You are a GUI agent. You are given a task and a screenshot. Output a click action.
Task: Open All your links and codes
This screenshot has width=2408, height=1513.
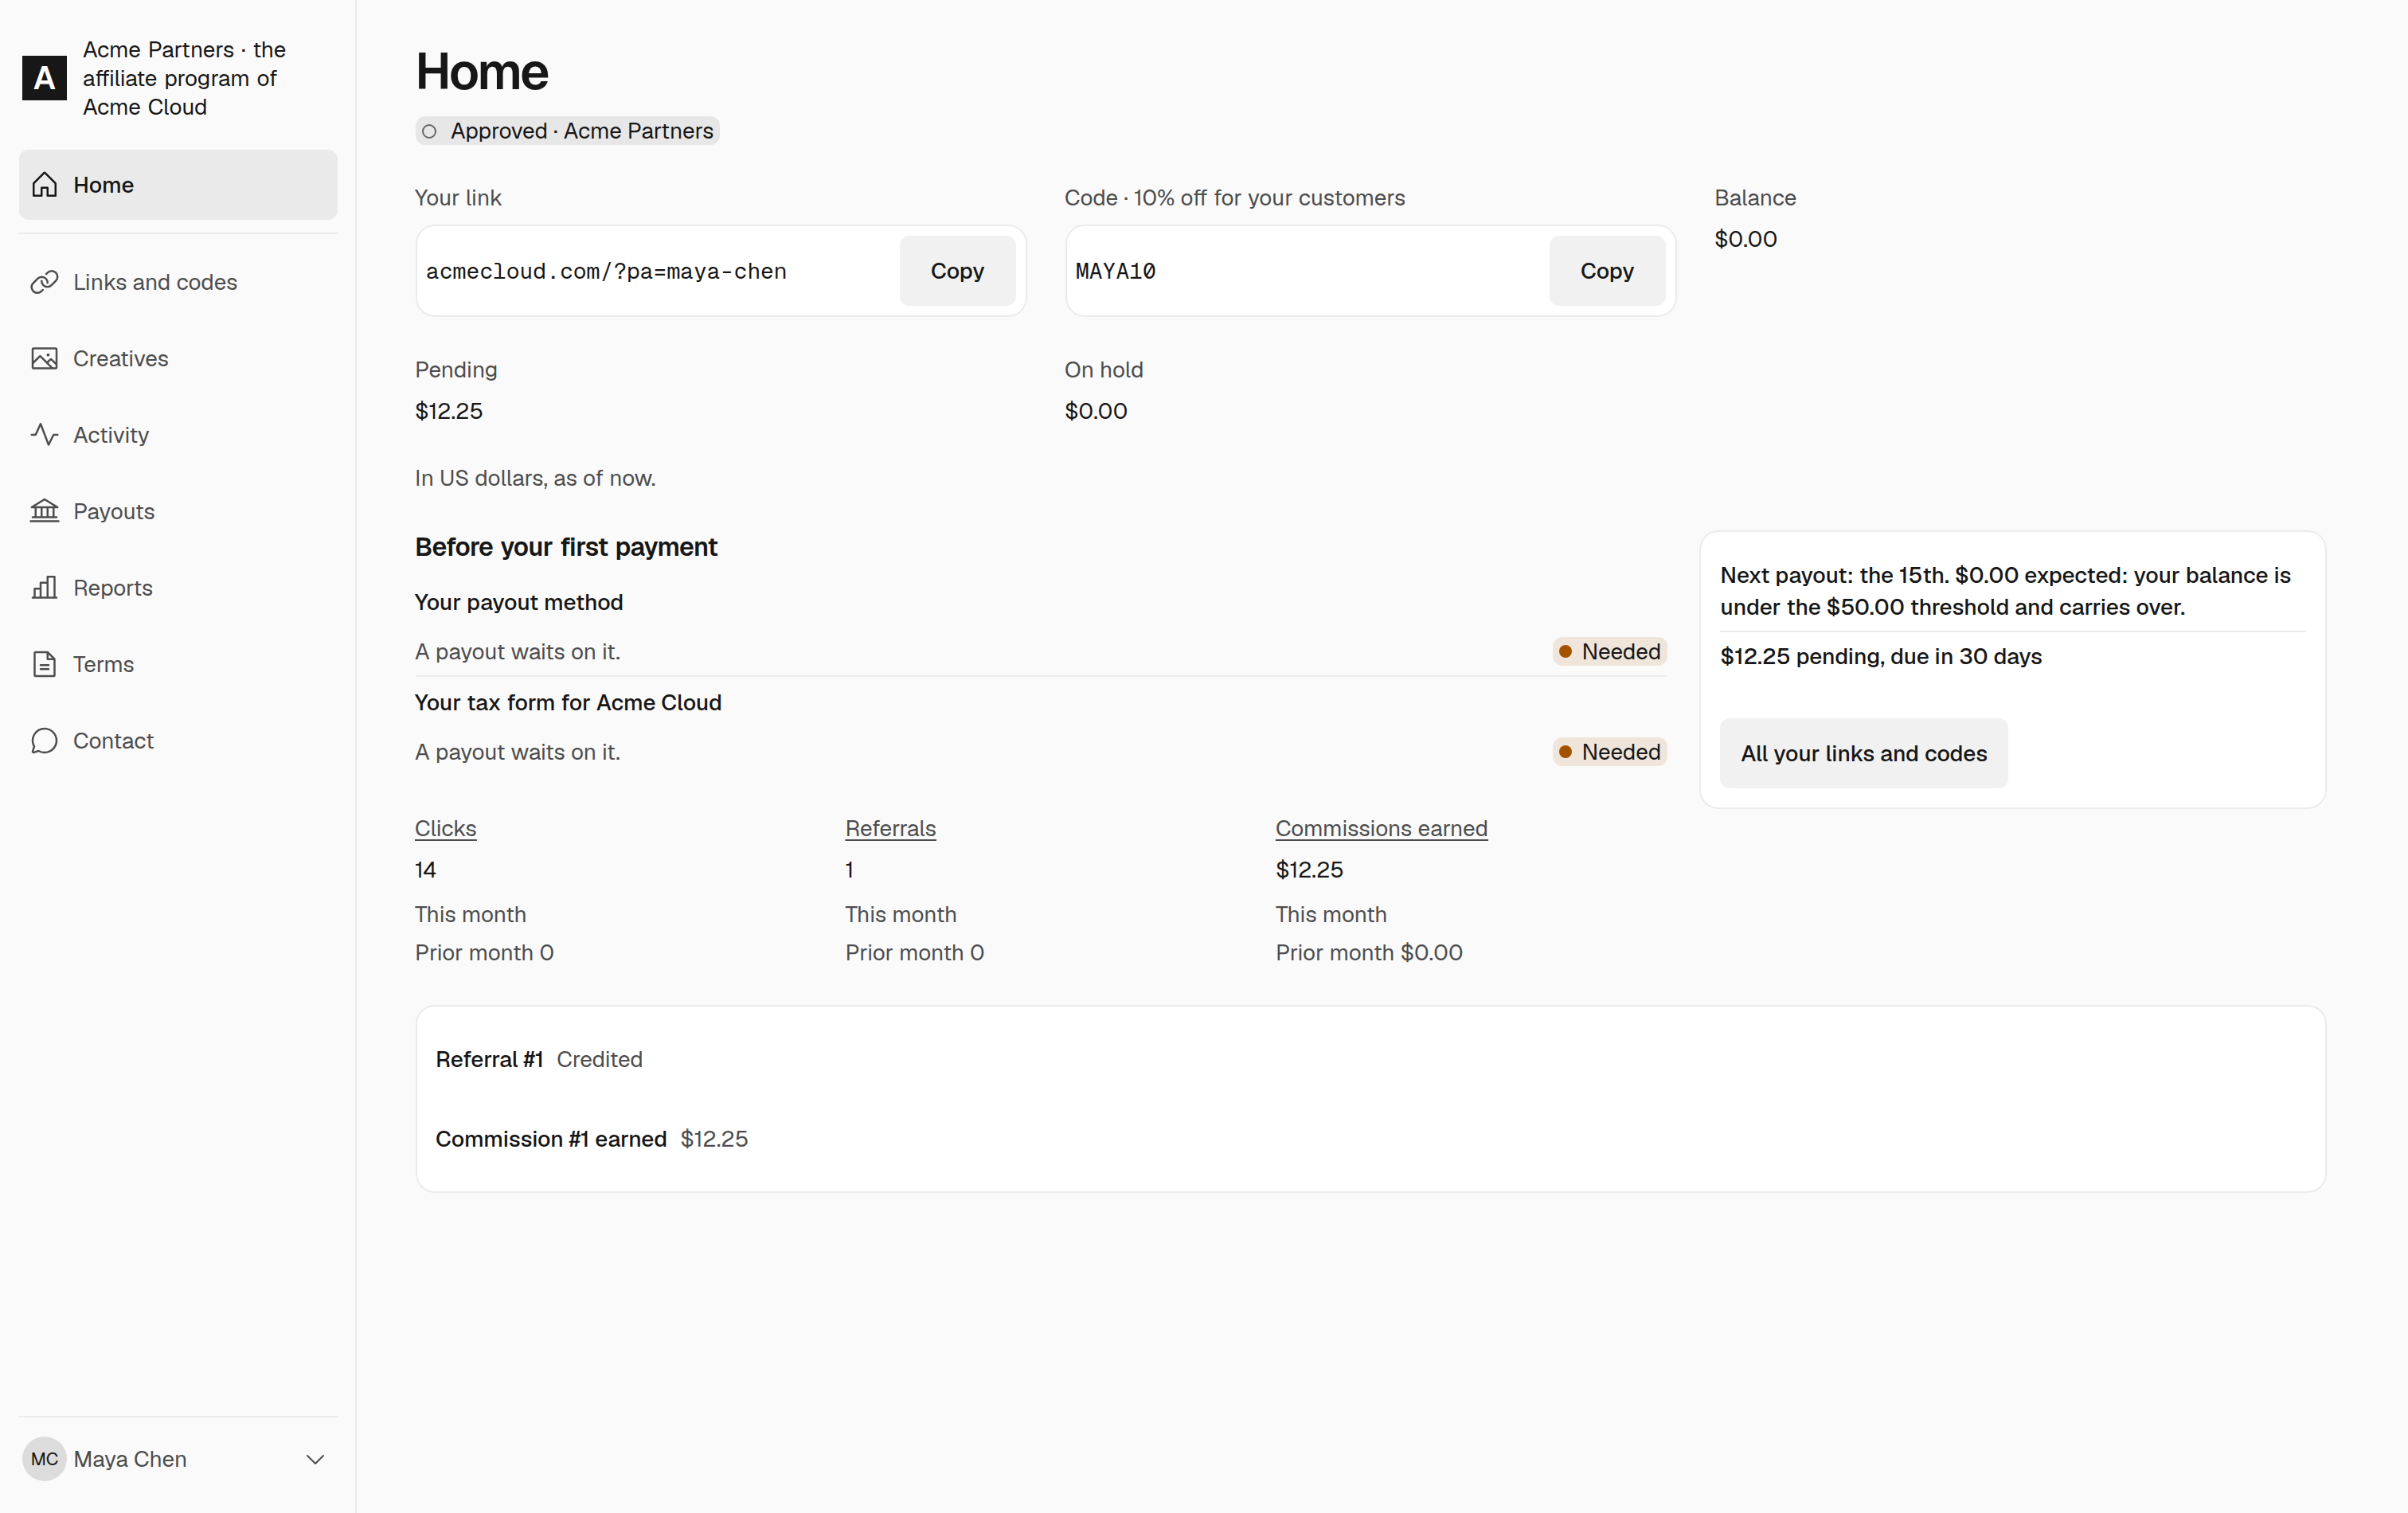(x=1863, y=753)
